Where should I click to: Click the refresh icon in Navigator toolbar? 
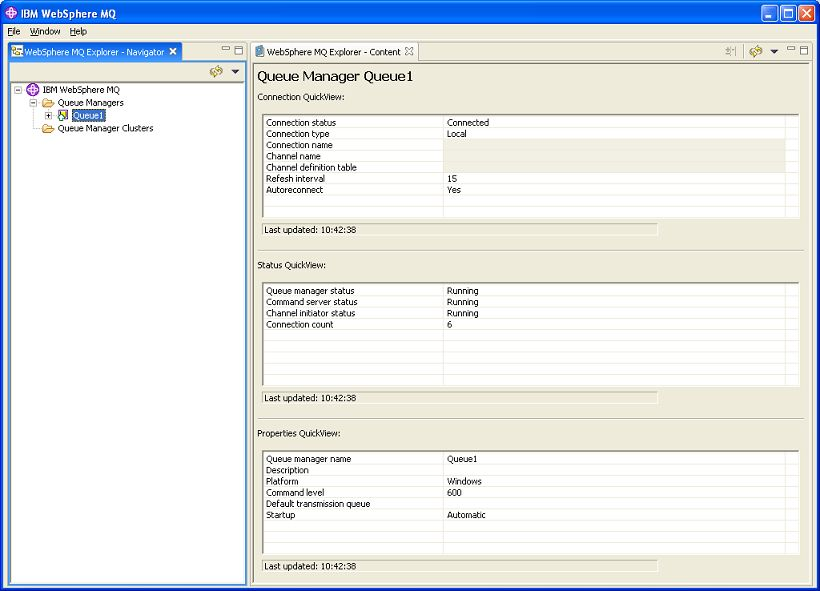tap(216, 71)
